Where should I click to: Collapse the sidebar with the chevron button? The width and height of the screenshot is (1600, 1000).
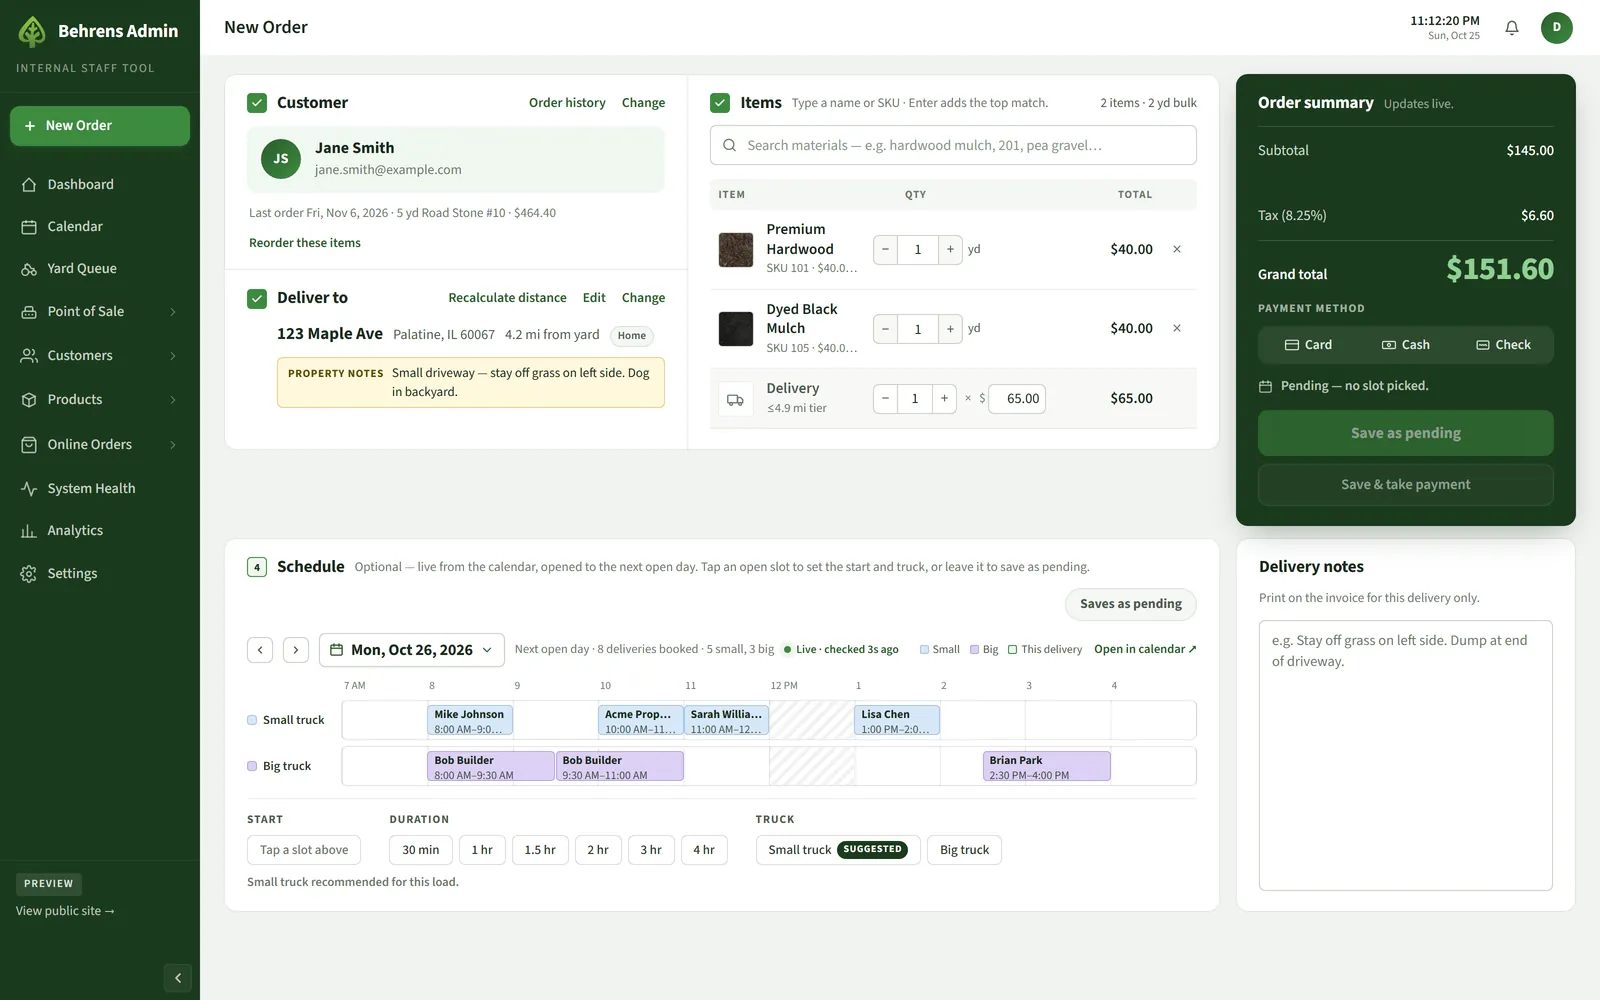point(177,978)
